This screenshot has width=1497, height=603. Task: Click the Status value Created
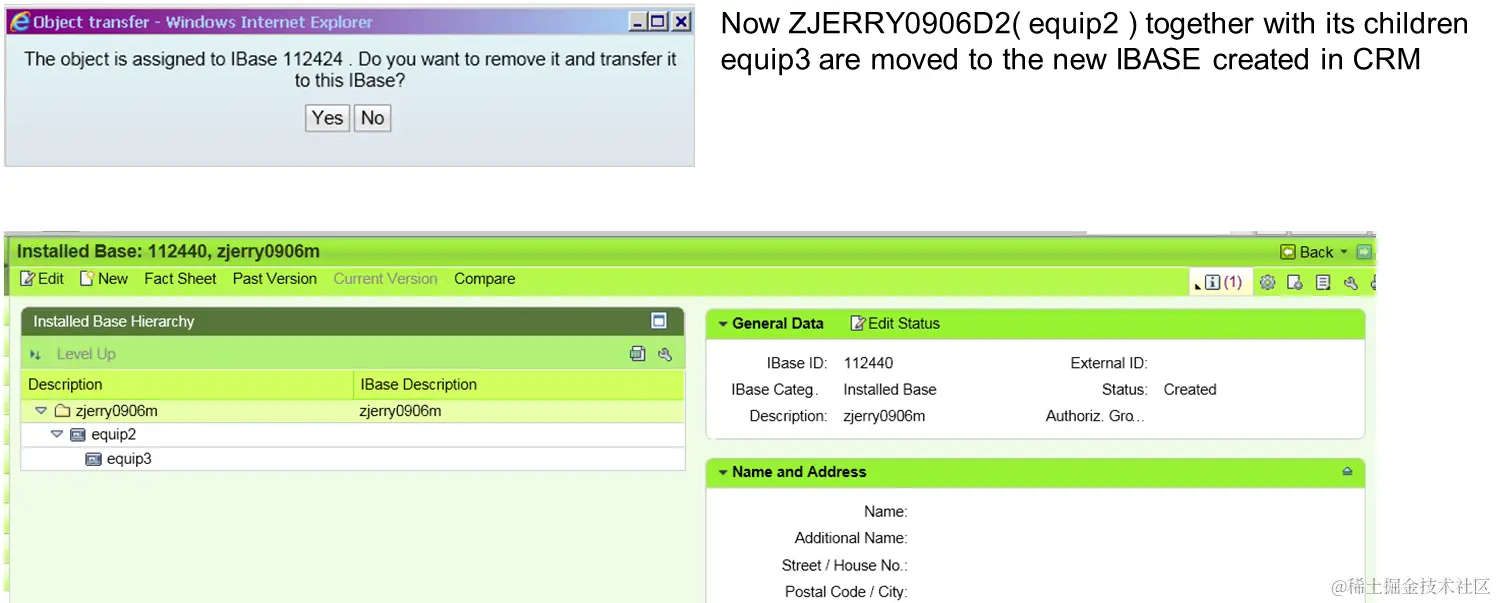pos(1190,390)
